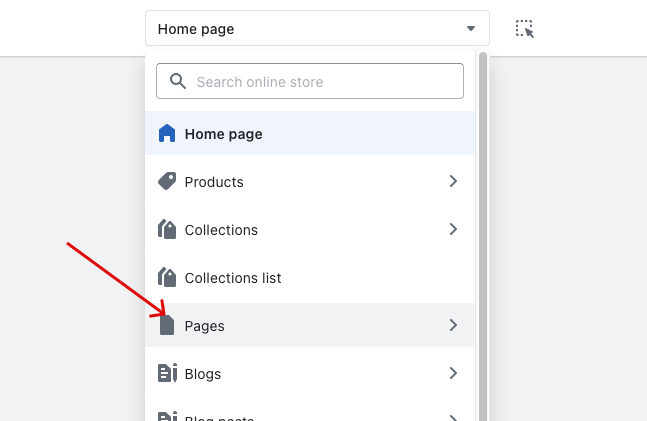Click the blue house icon
Screen dimensions: 647x421
tap(167, 134)
